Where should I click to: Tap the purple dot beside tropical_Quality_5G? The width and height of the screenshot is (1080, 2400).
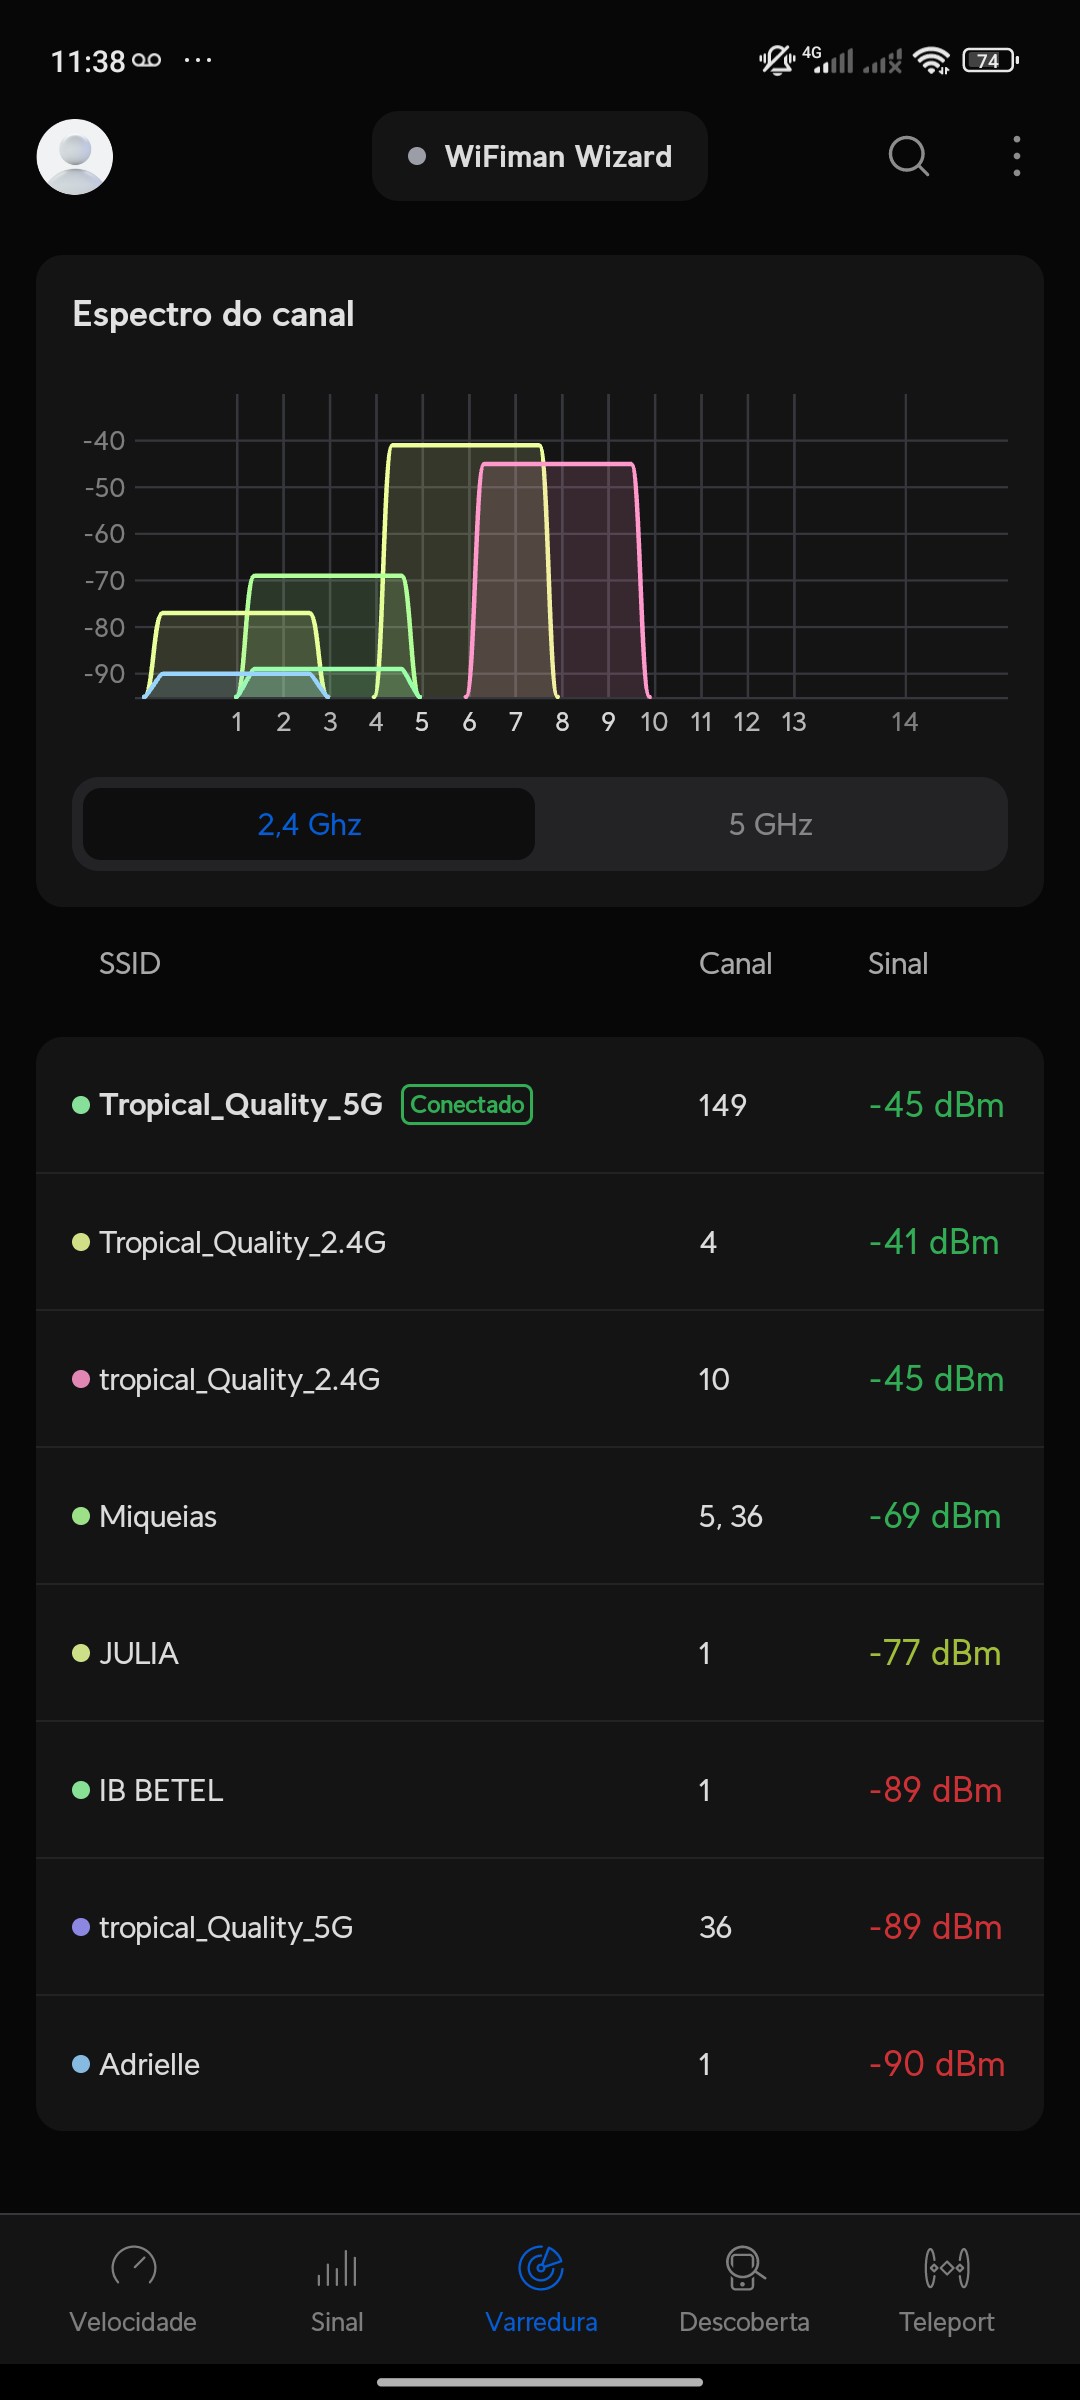click(x=81, y=1927)
